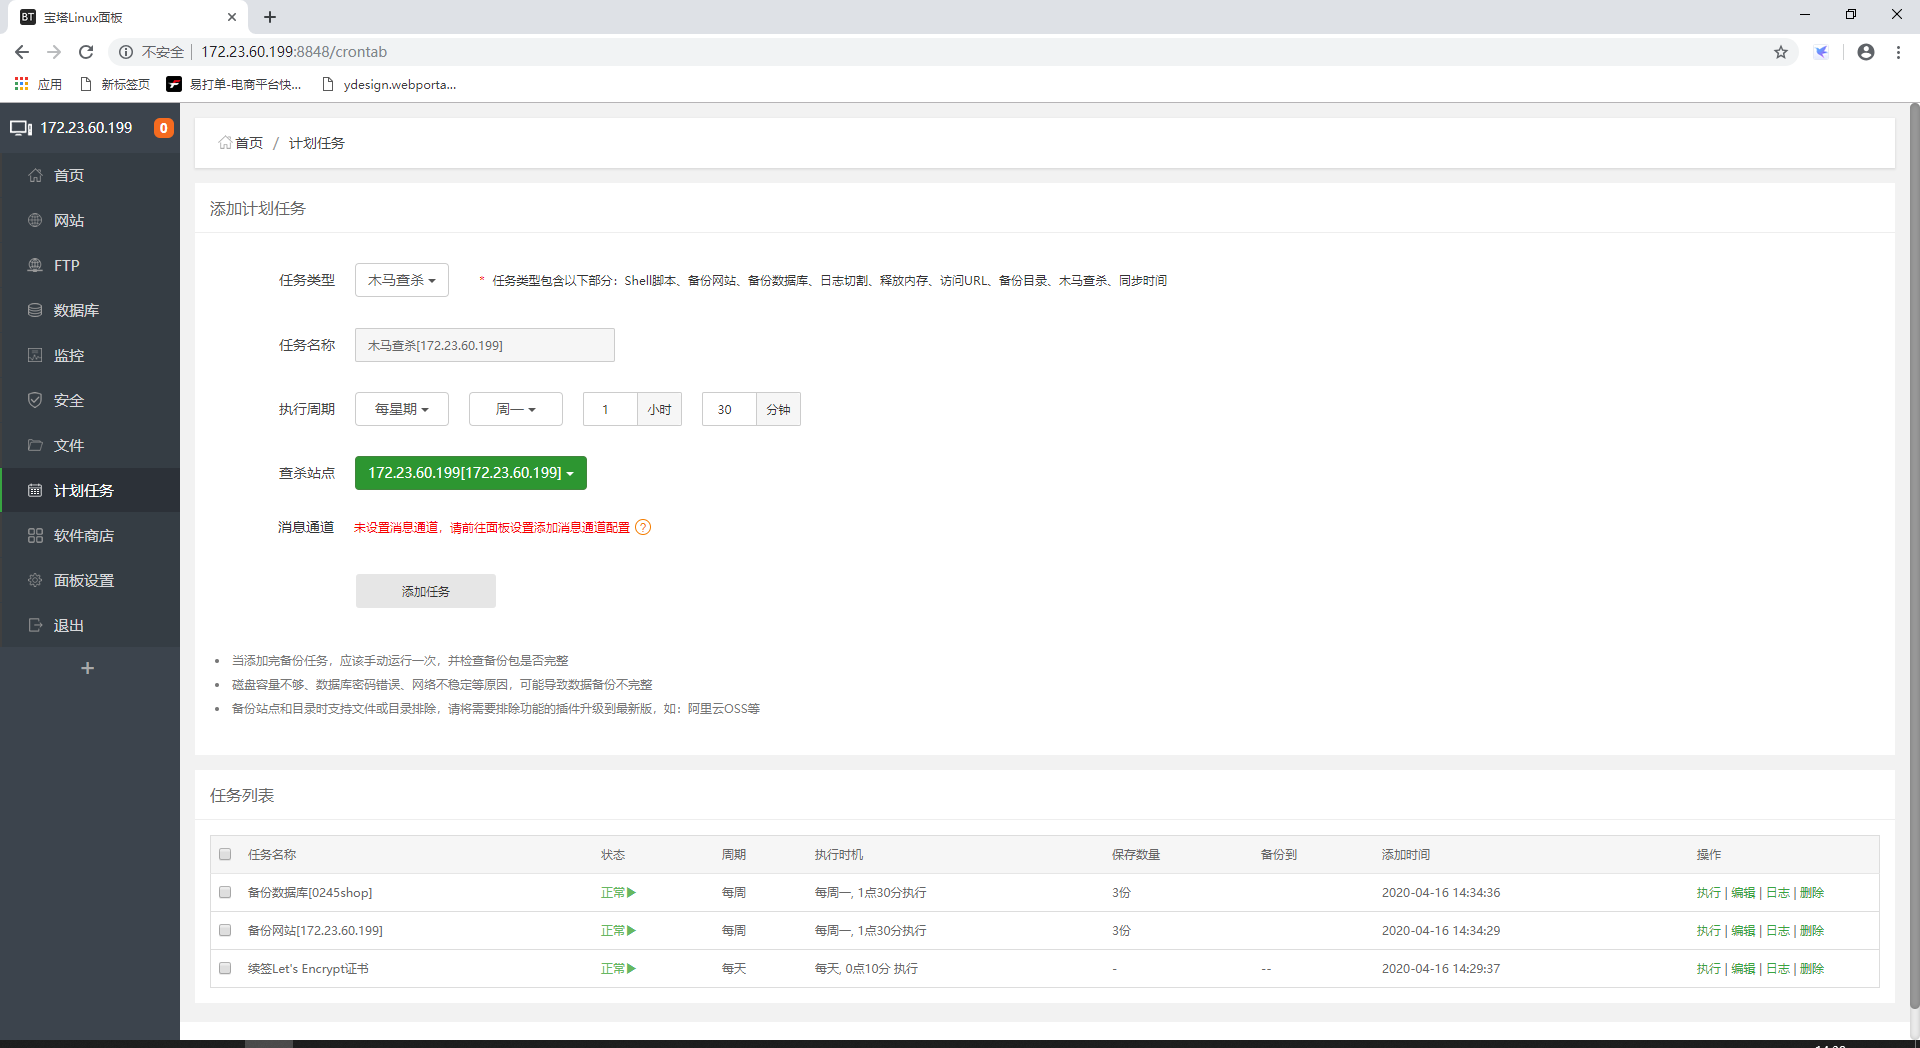Click the 计划任务 calendar icon in sidebar

[35, 490]
